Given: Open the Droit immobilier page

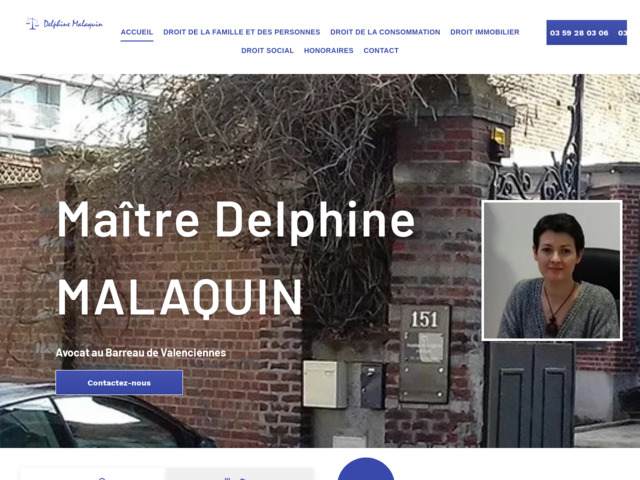Looking at the screenshot, I should (484, 32).
